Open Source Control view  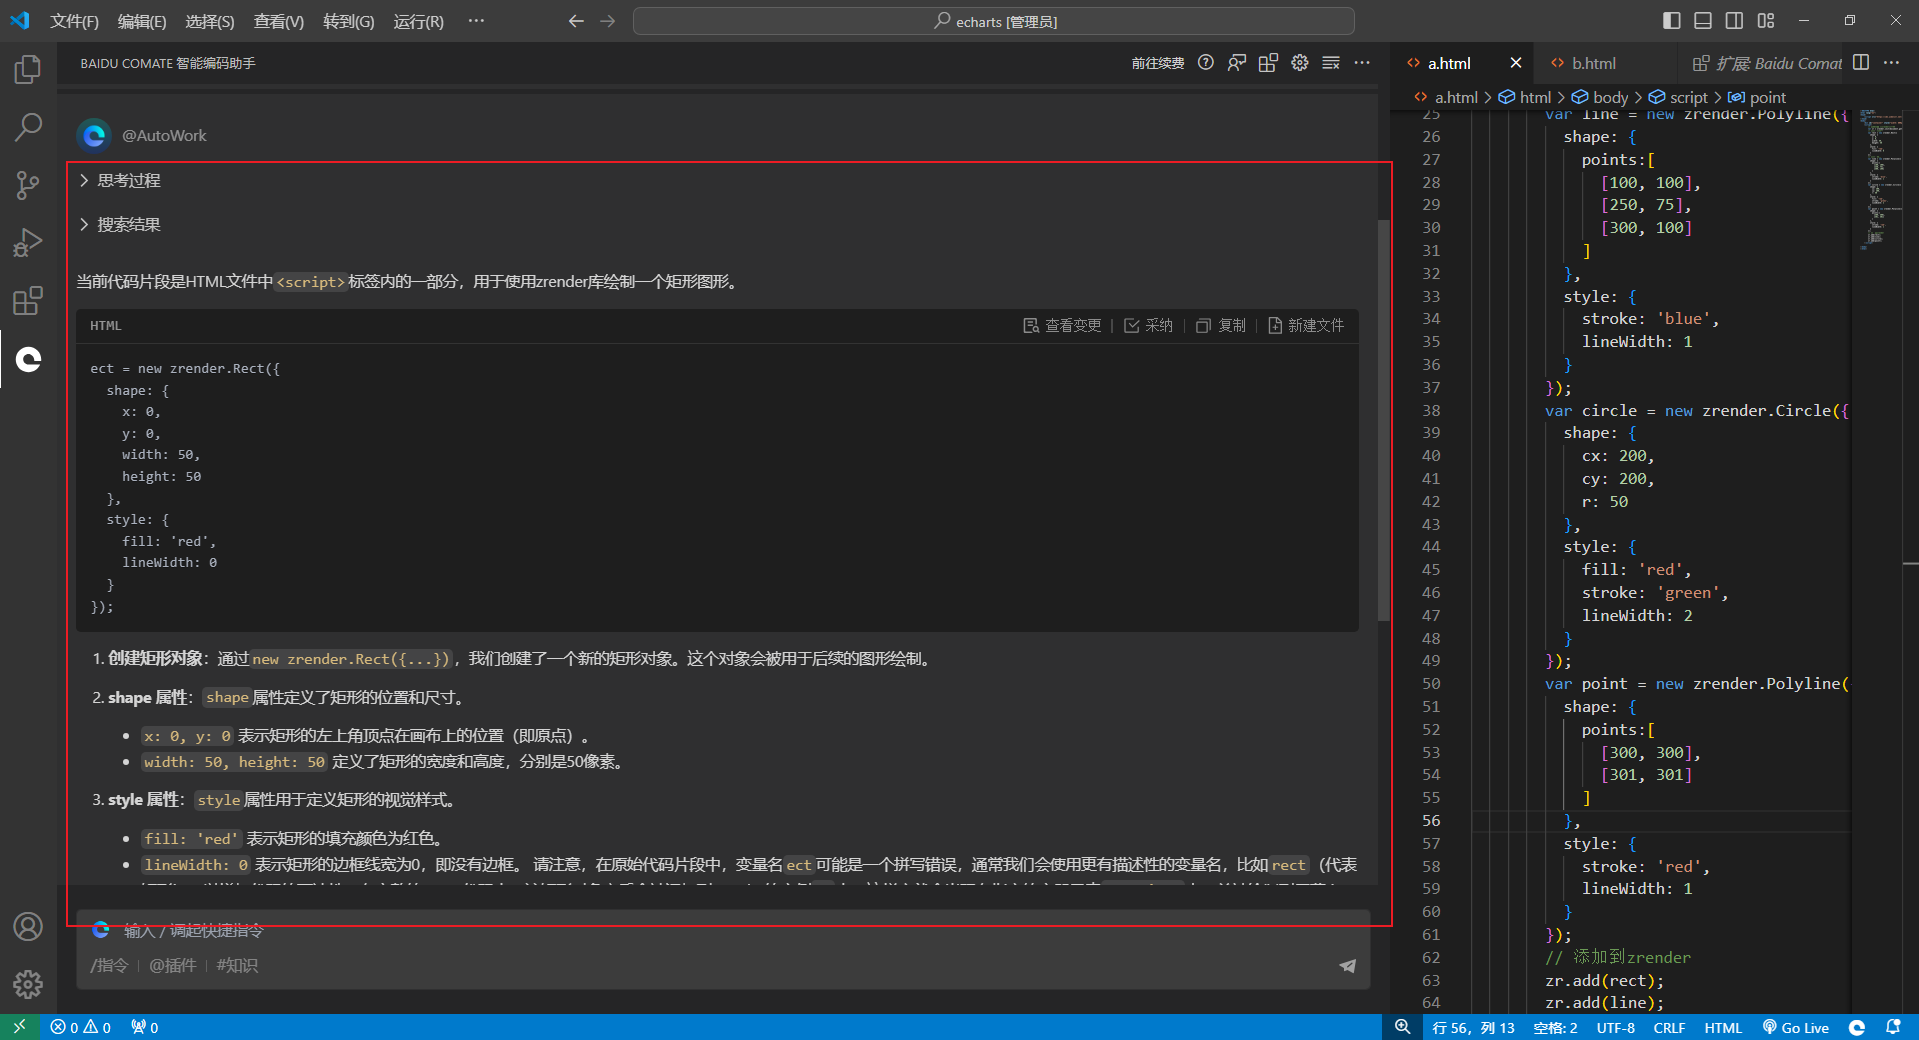[28, 185]
